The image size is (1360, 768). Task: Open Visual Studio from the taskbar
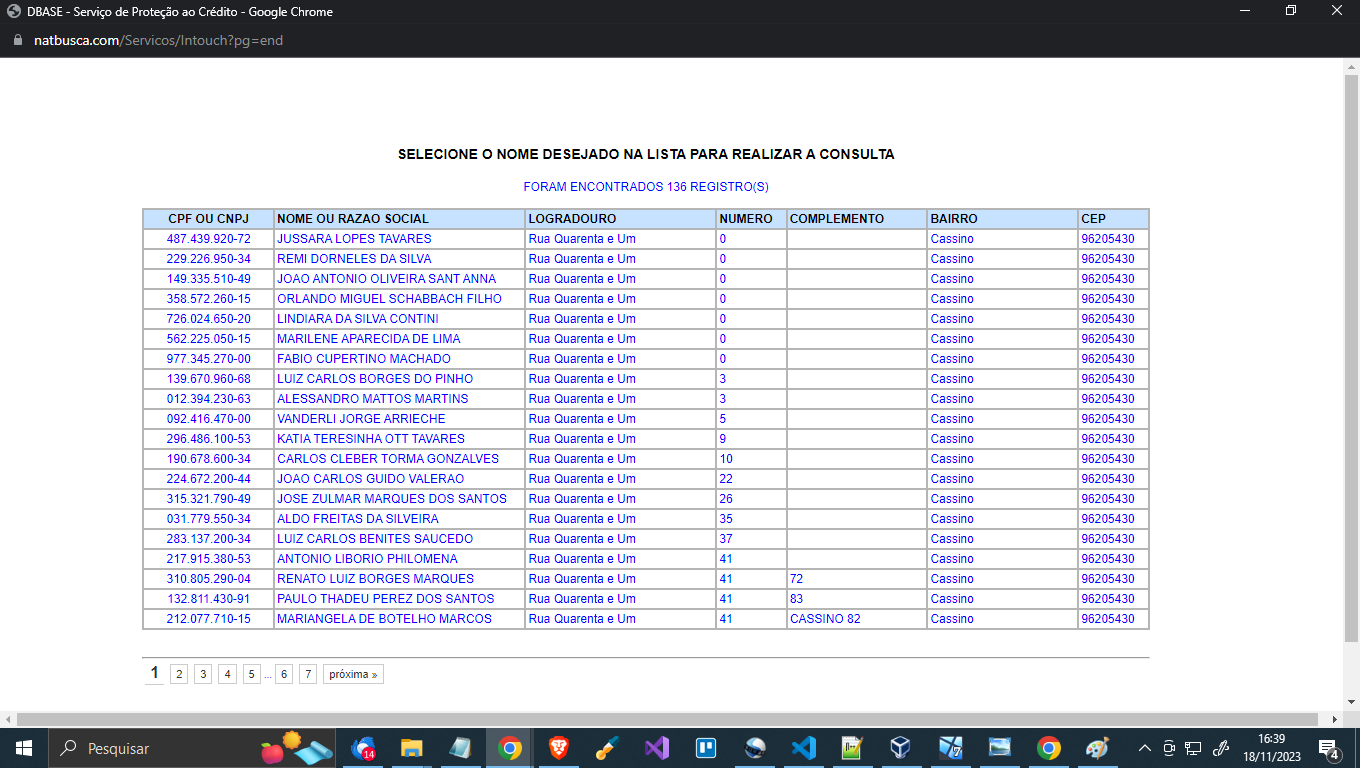point(657,748)
